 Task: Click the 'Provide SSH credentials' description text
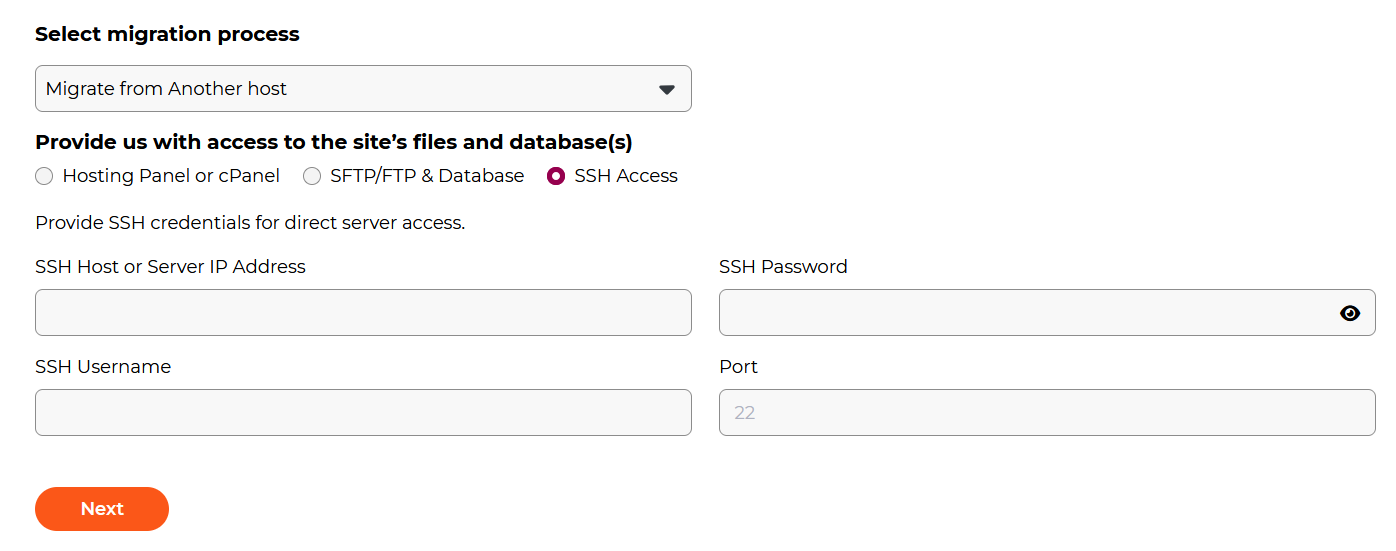coord(250,223)
